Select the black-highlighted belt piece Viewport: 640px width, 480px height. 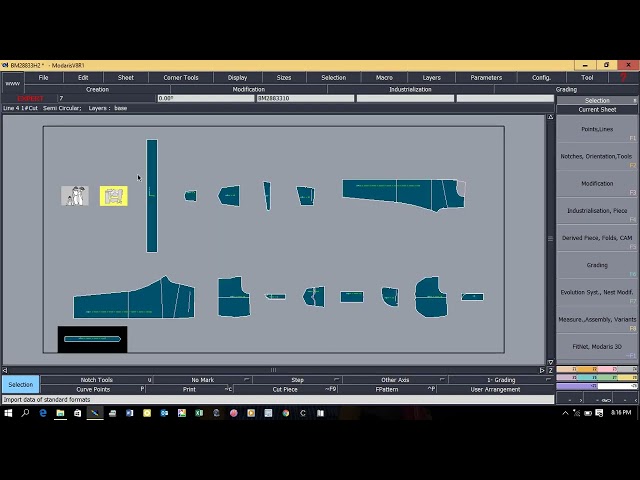pos(92,339)
